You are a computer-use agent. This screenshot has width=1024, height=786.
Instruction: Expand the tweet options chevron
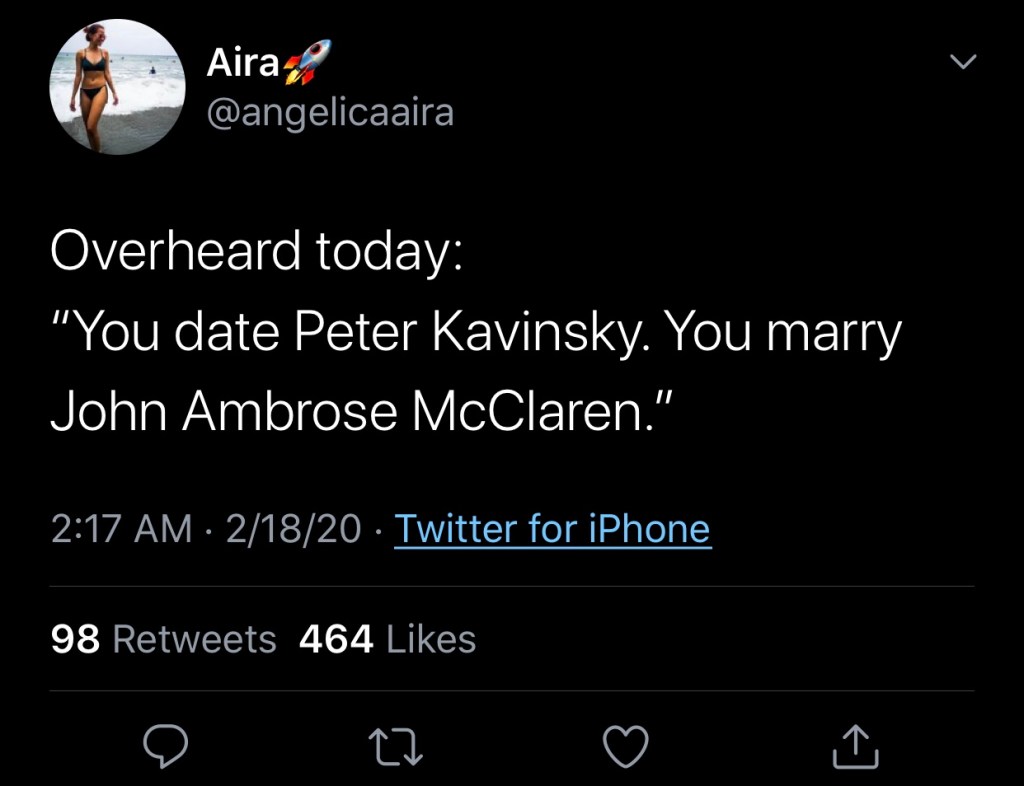click(962, 63)
